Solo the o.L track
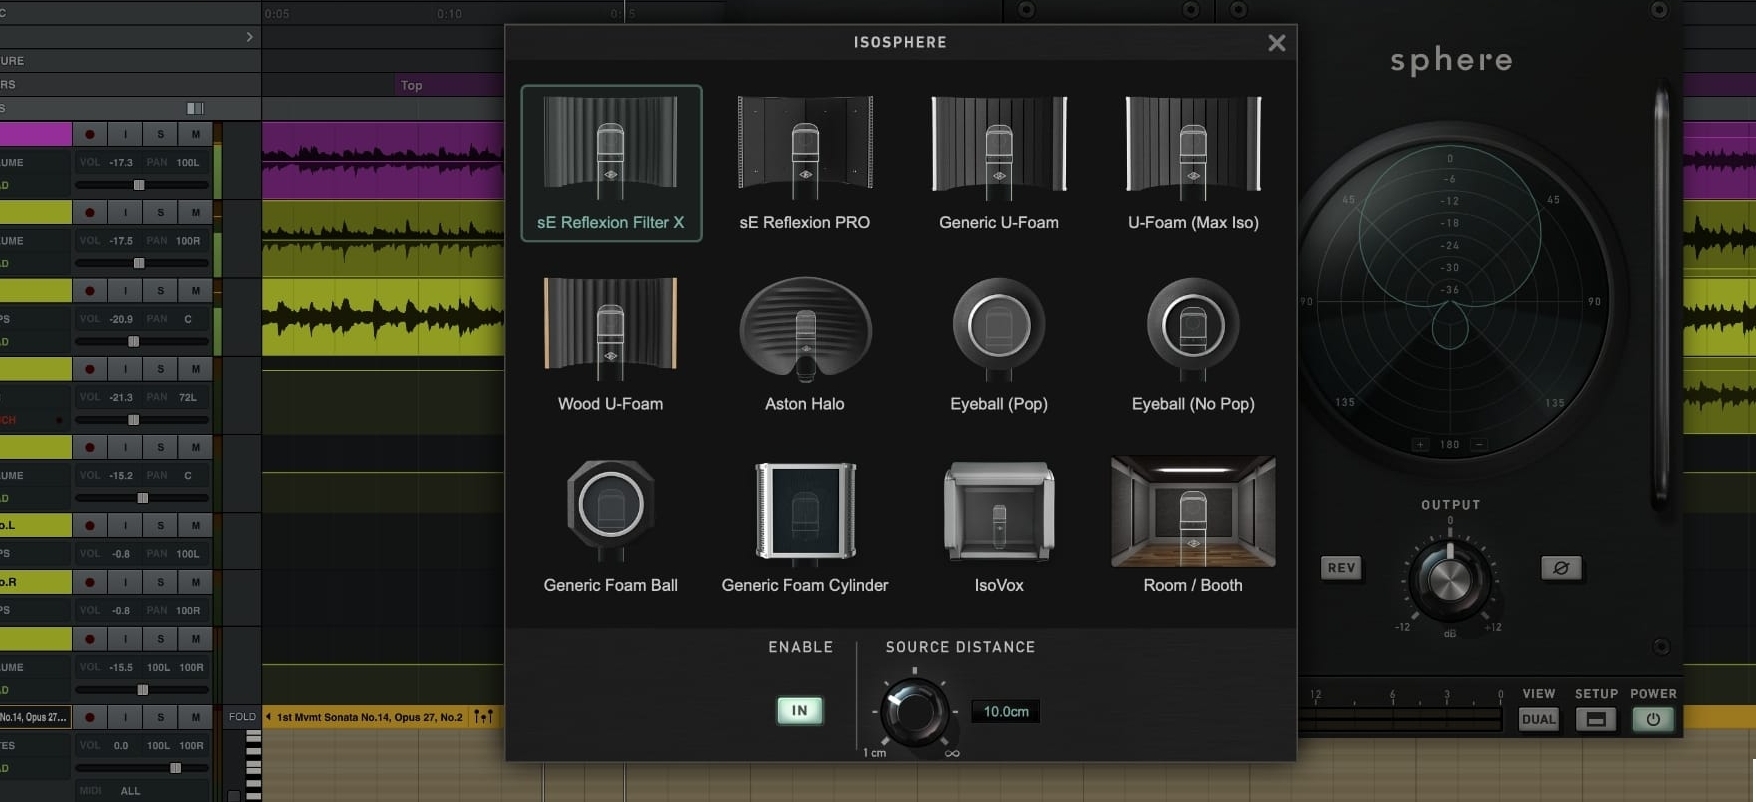The width and height of the screenshot is (1756, 802). tap(160, 525)
